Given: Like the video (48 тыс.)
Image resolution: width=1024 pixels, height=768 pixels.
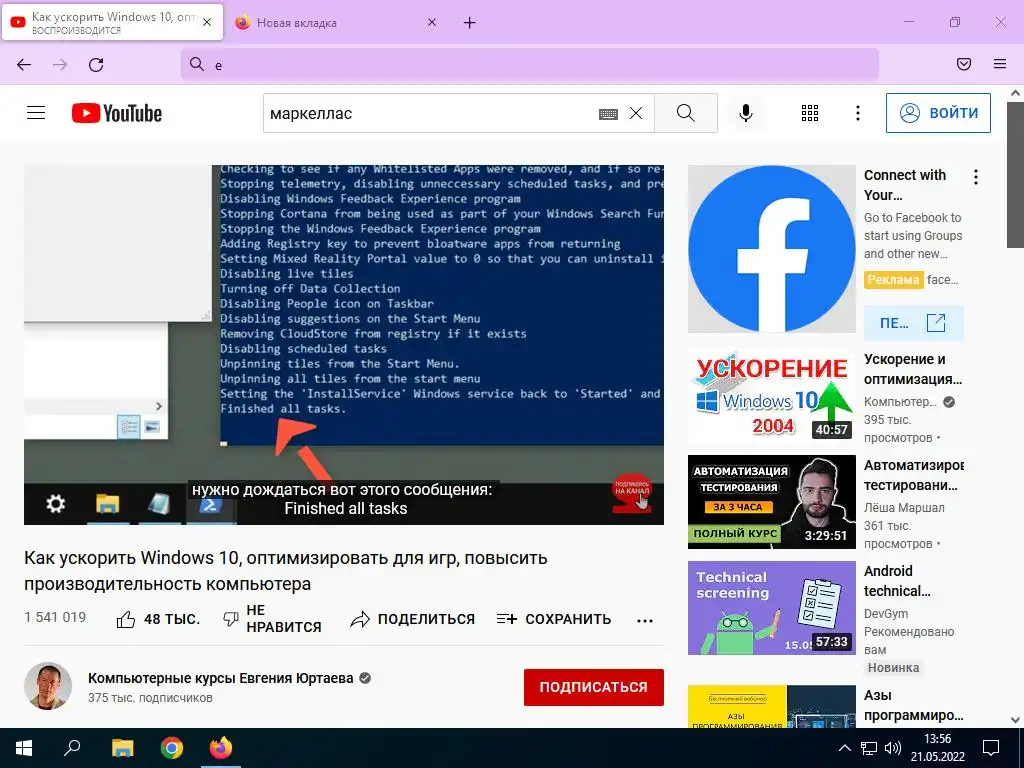Looking at the screenshot, I should click(x=158, y=619).
